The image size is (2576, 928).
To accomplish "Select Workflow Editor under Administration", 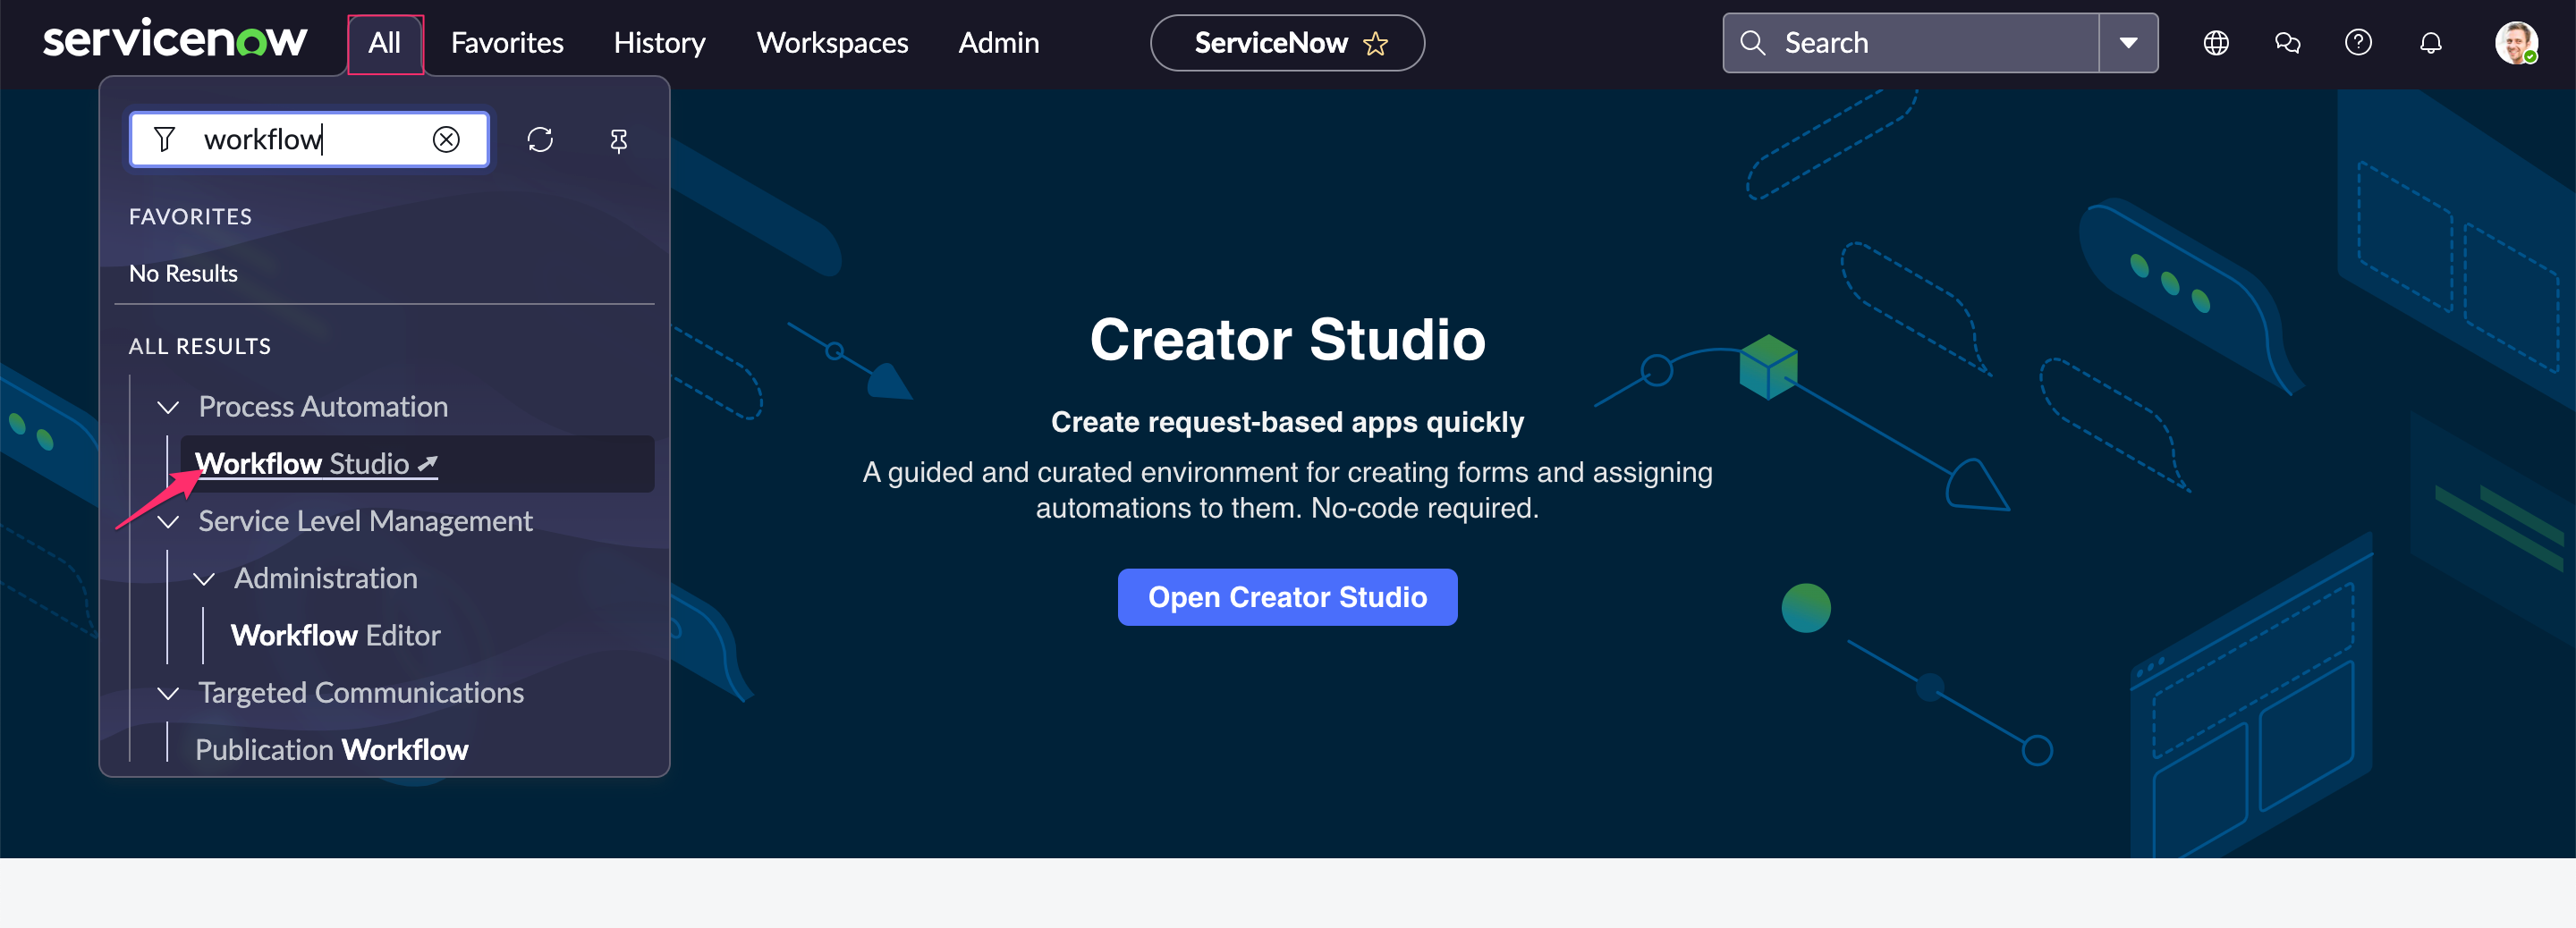I will pos(336,635).
